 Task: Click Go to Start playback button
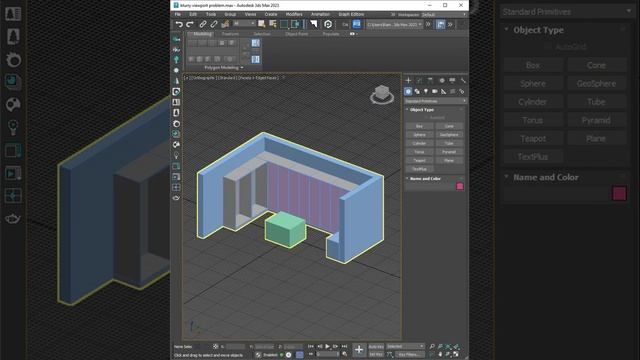(x=311, y=347)
